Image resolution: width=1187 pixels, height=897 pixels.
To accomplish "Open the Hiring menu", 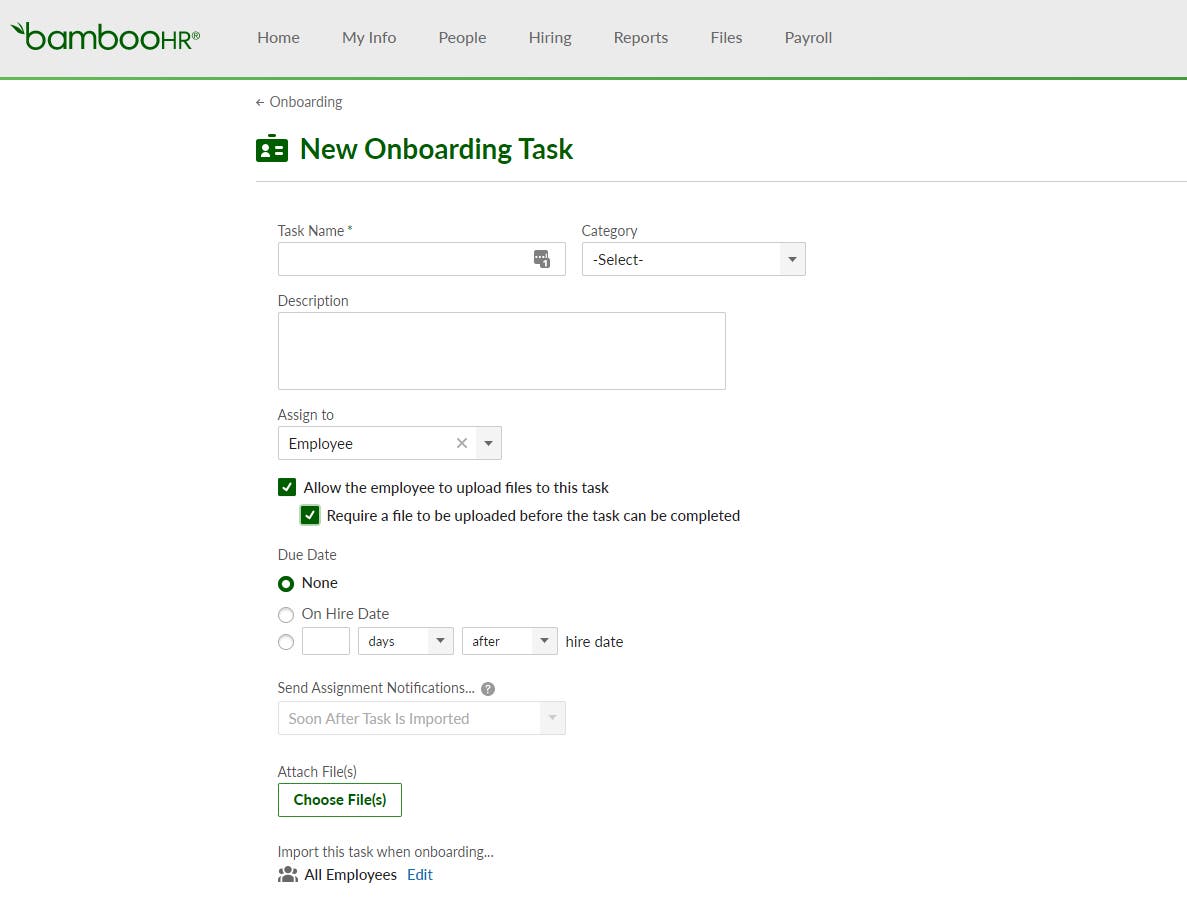I will pyautogui.click(x=549, y=38).
